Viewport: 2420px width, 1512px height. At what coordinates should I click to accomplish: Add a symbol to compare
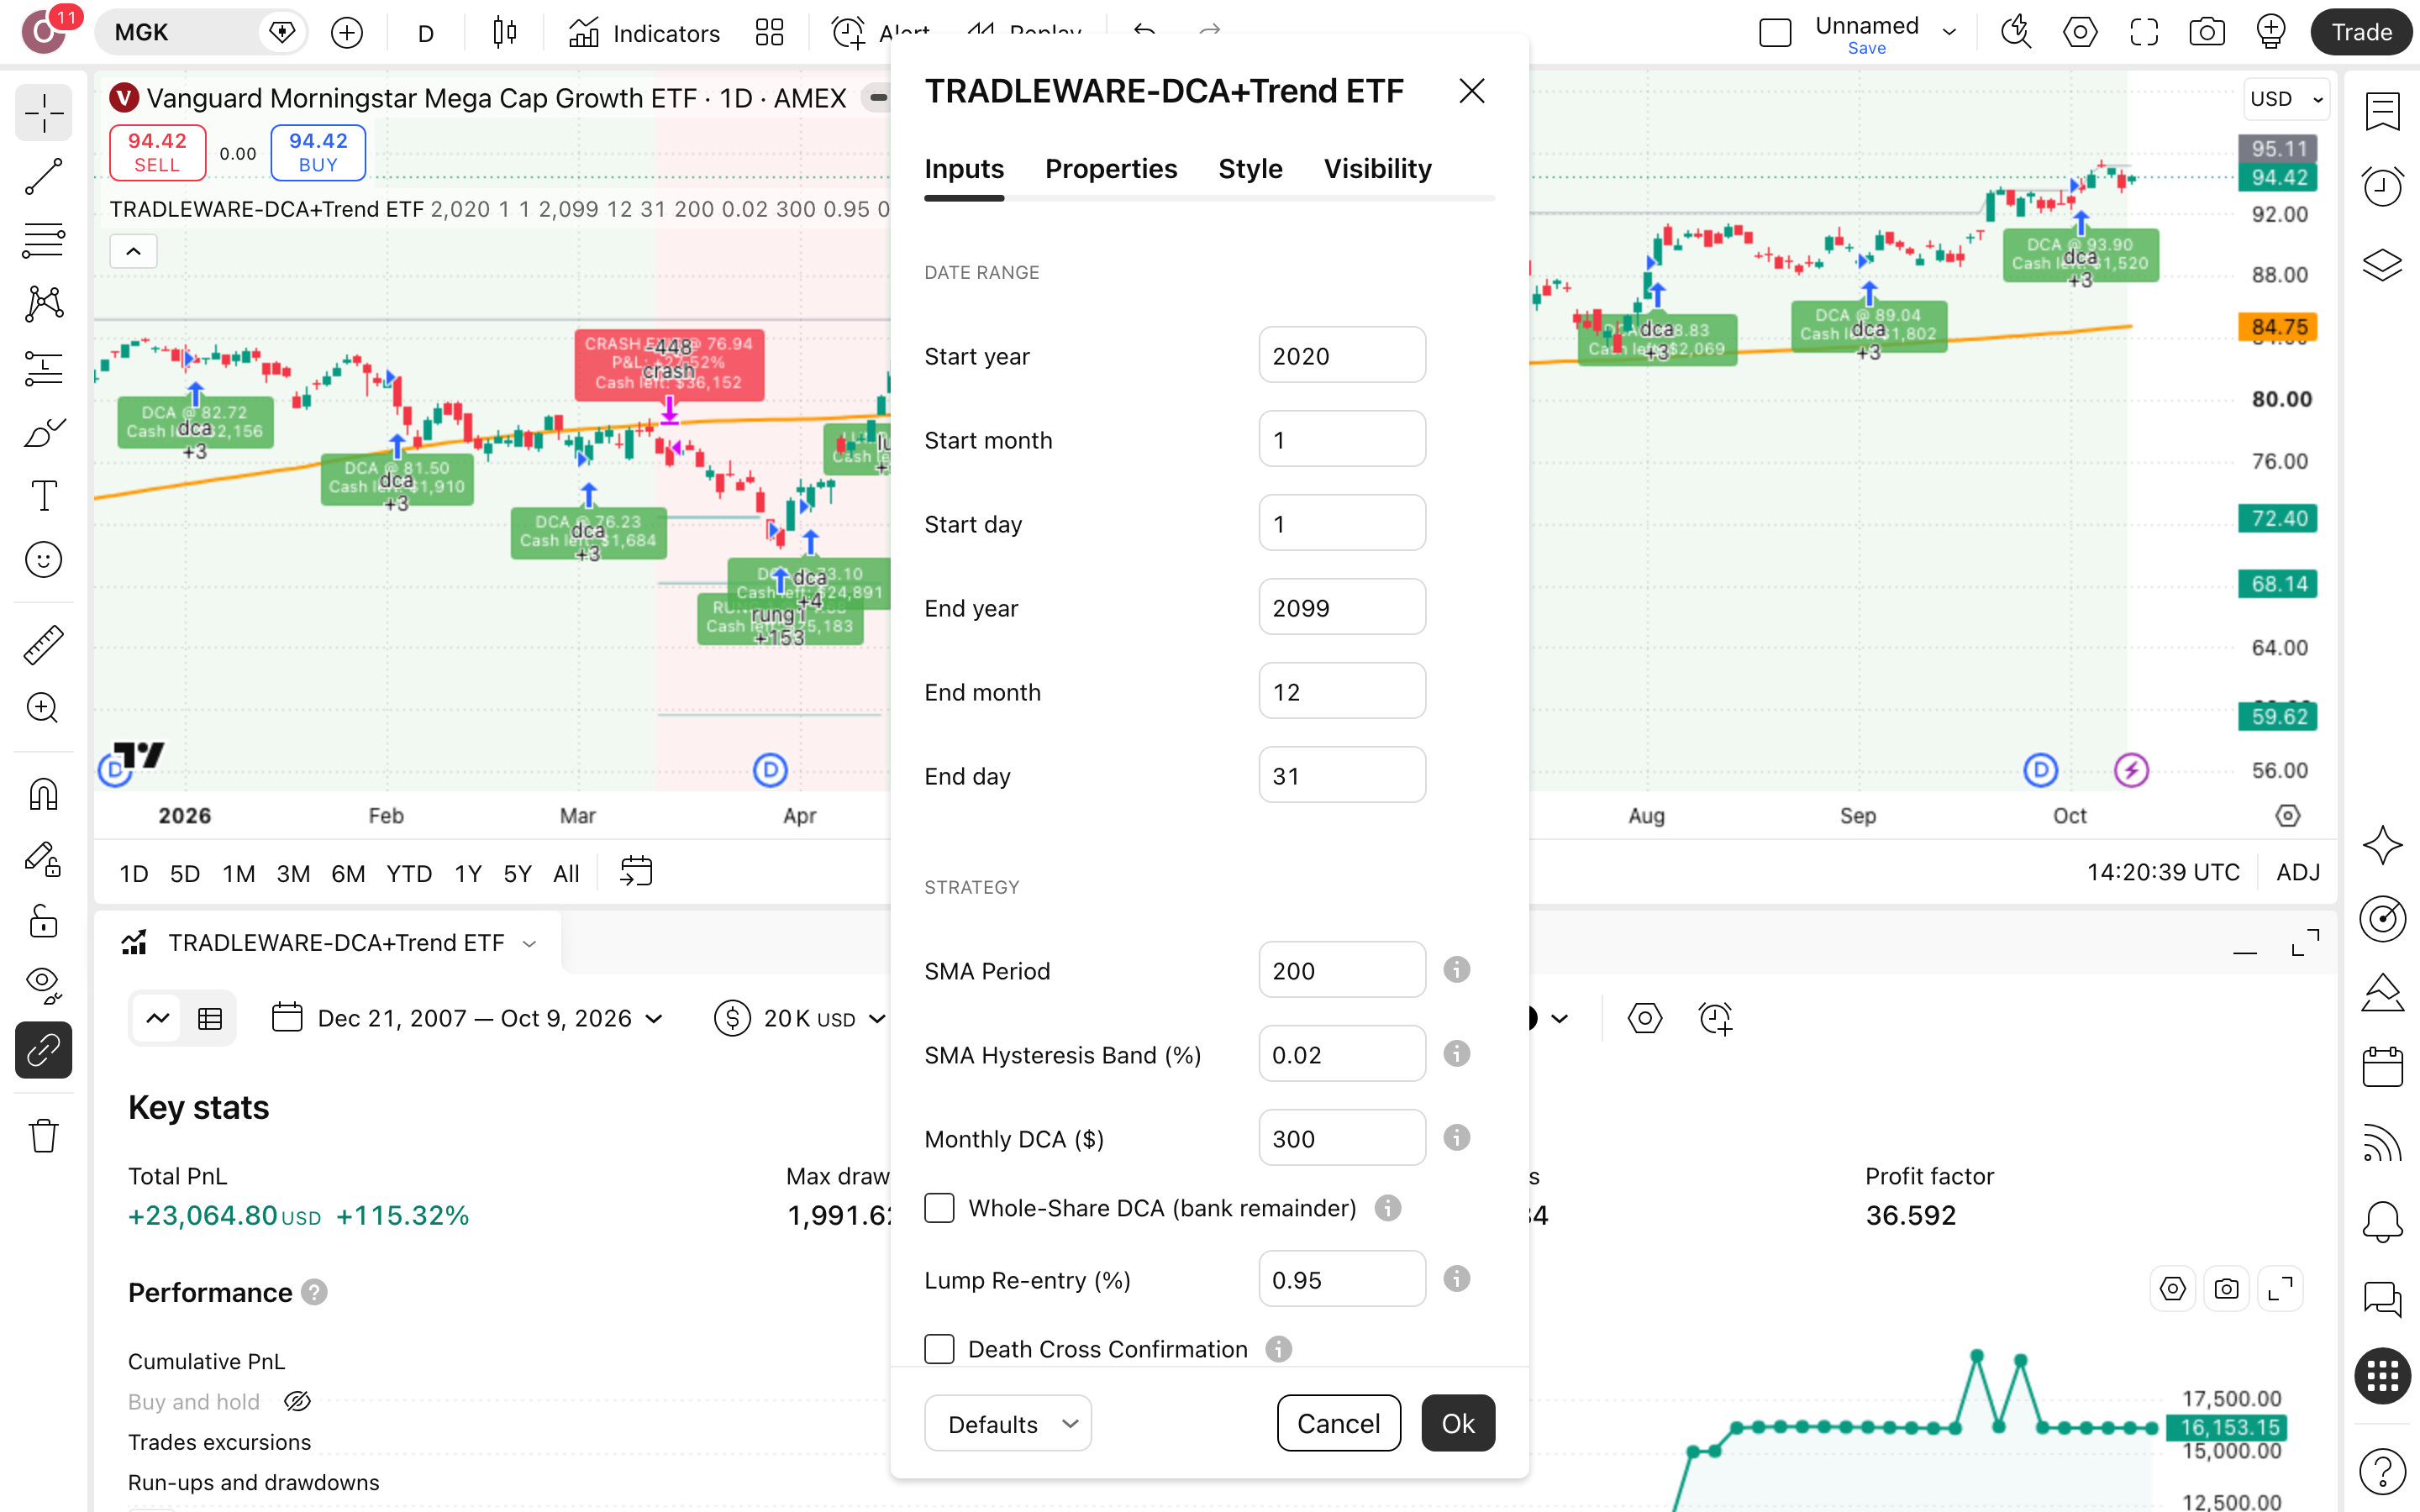347,33
